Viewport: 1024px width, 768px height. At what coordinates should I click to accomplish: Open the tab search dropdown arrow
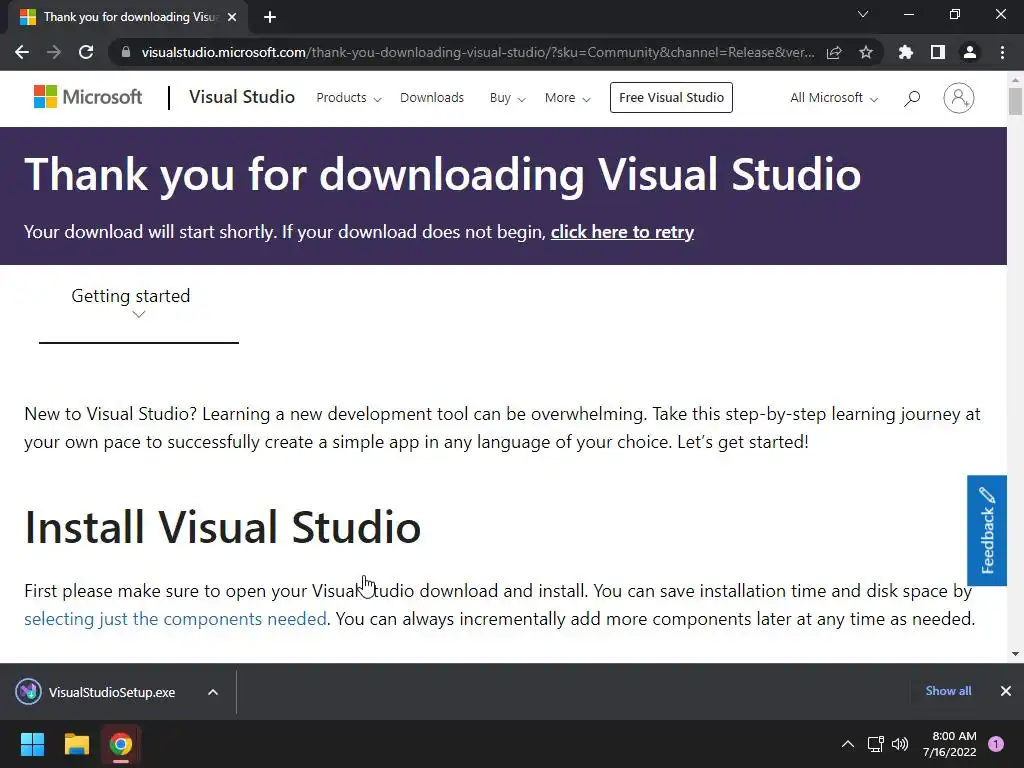click(x=863, y=14)
